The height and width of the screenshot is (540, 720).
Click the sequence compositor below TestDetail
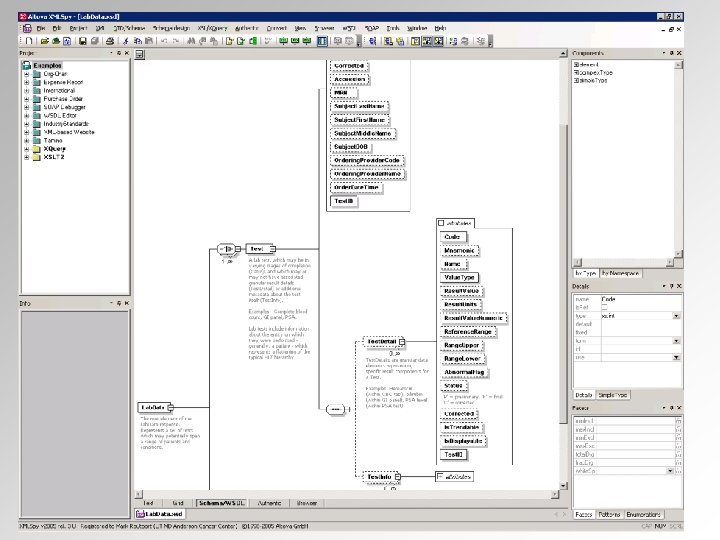(x=335, y=409)
